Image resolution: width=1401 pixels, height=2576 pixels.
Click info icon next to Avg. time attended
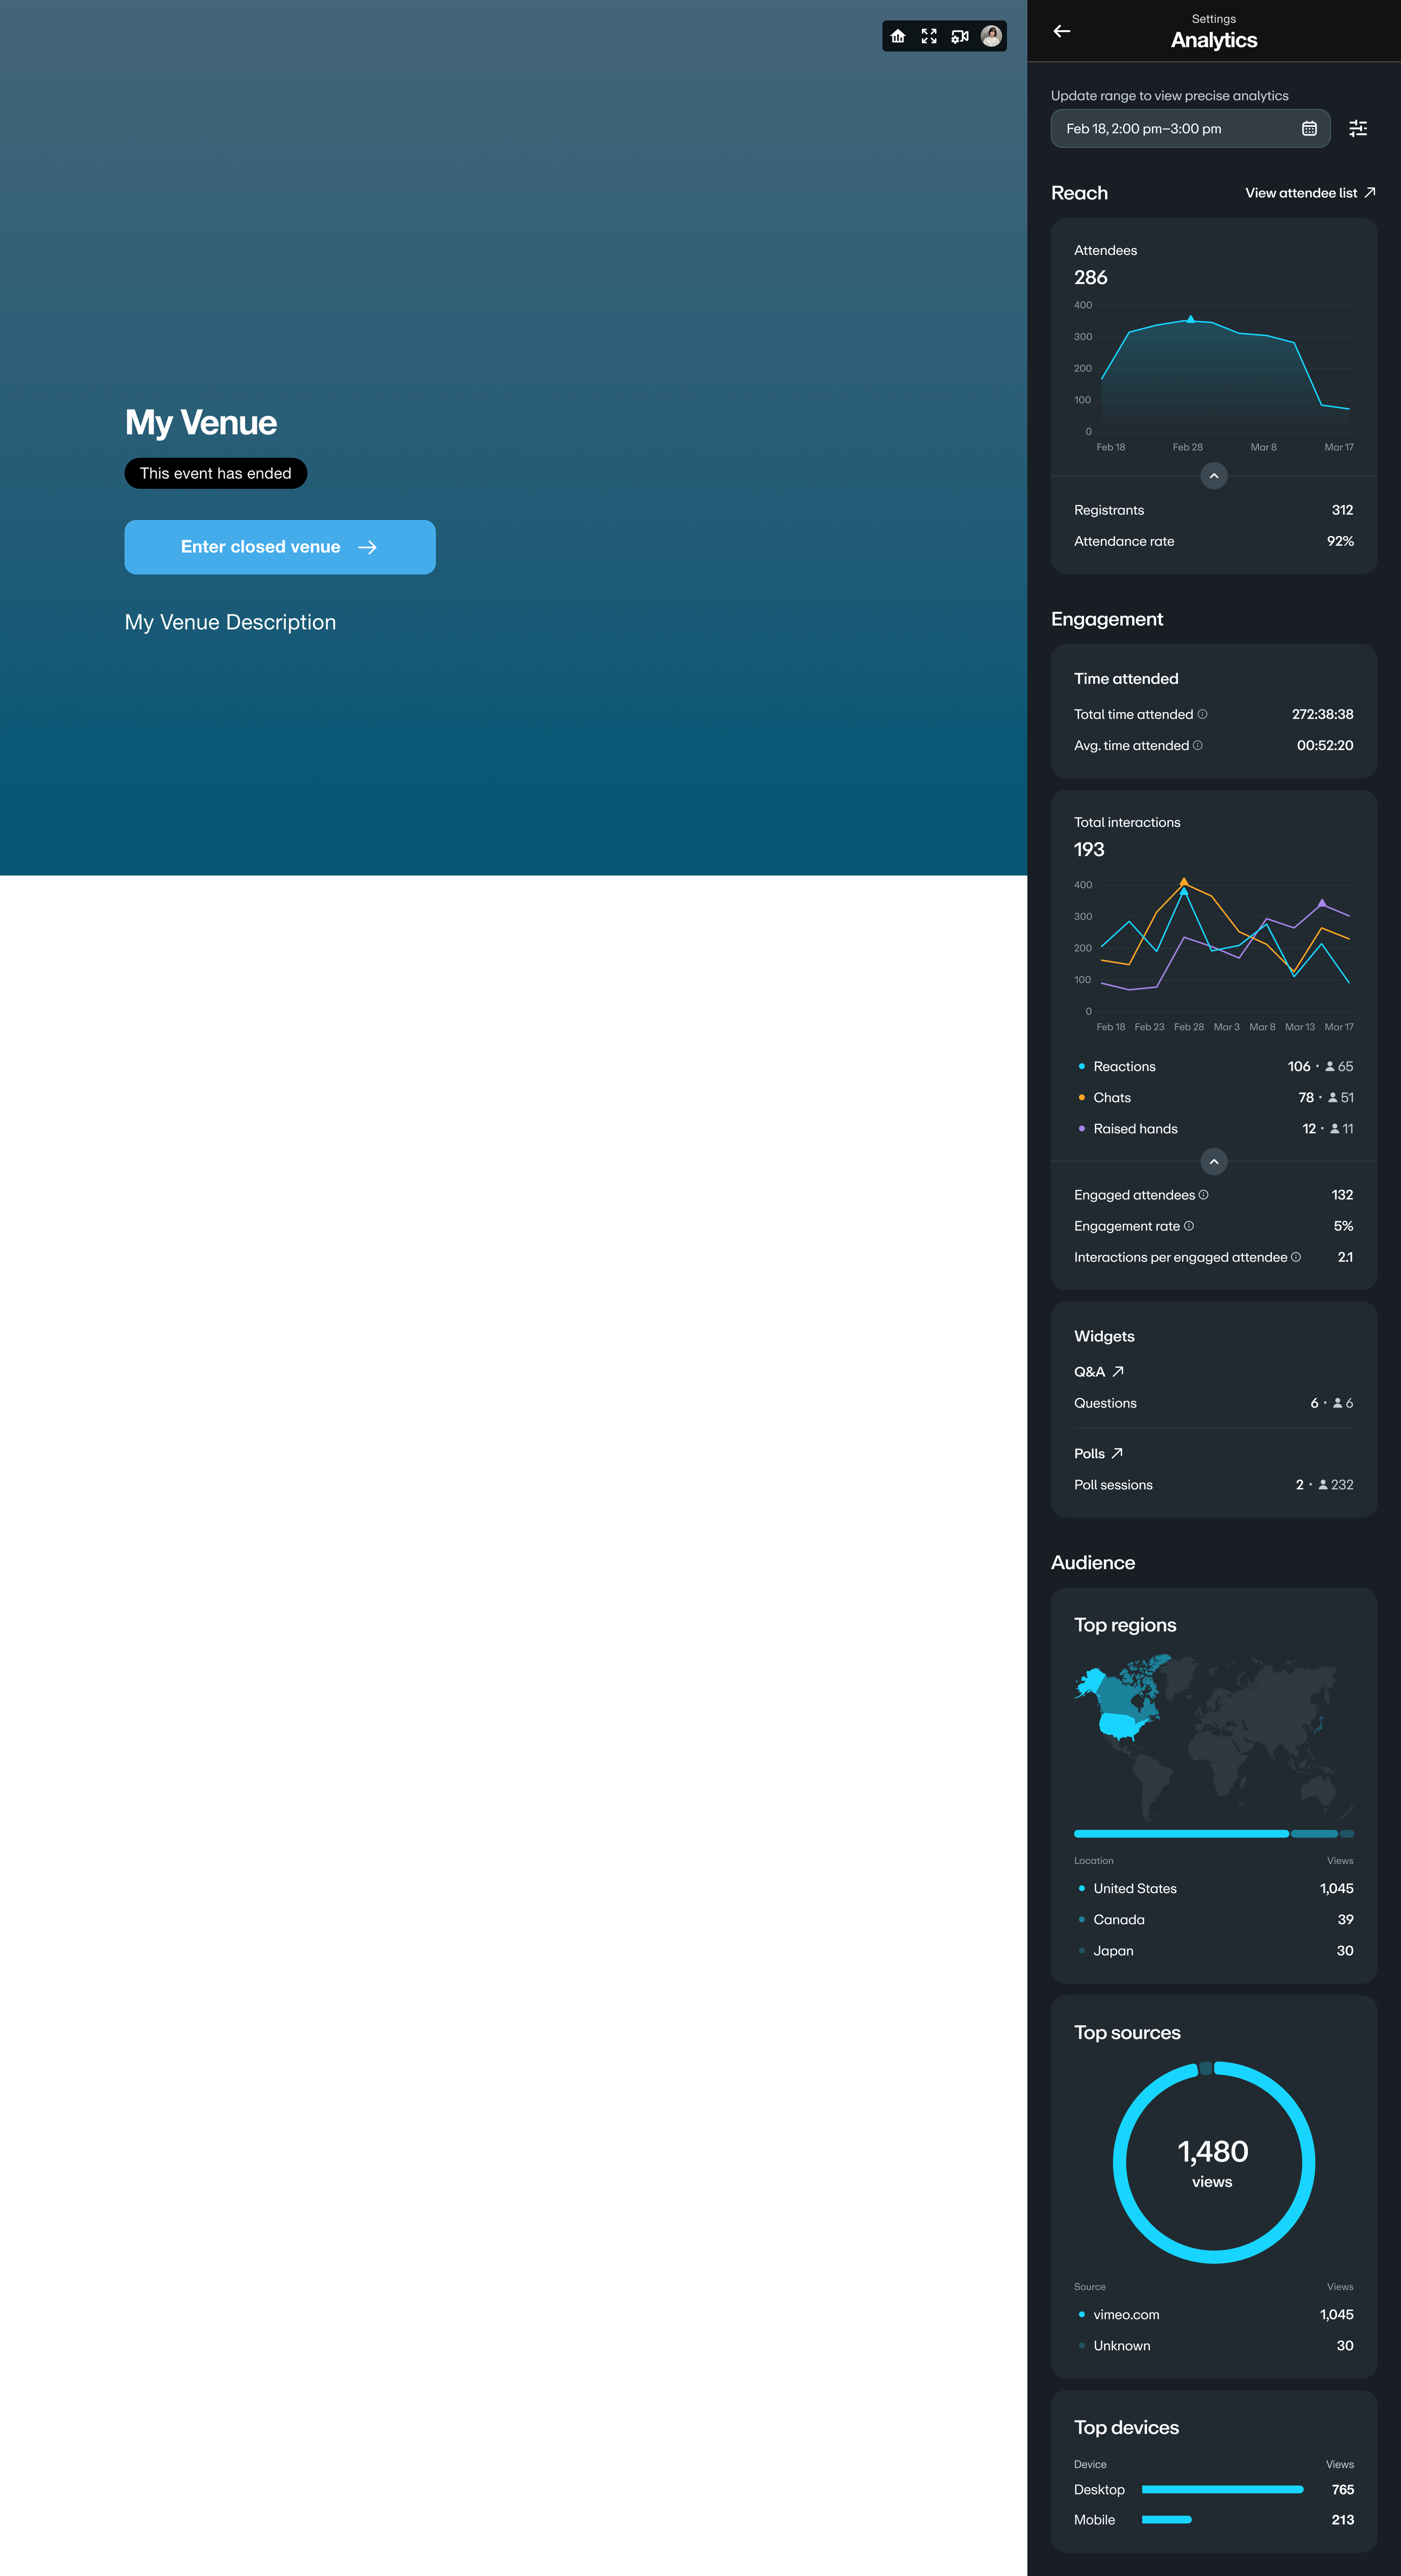point(1198,745)
